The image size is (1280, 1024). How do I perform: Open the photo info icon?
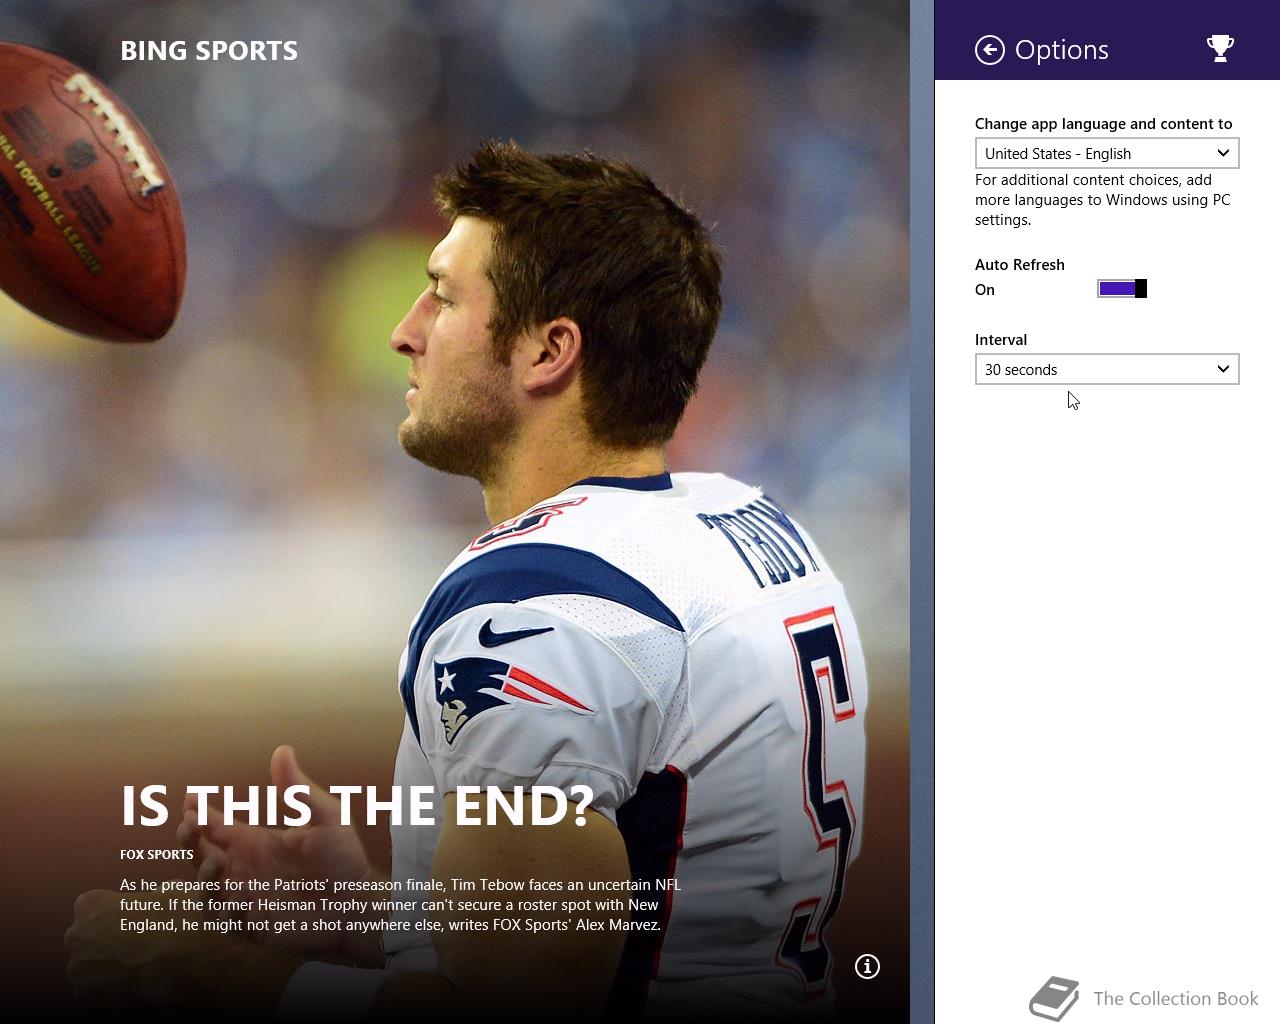point(867,966)
